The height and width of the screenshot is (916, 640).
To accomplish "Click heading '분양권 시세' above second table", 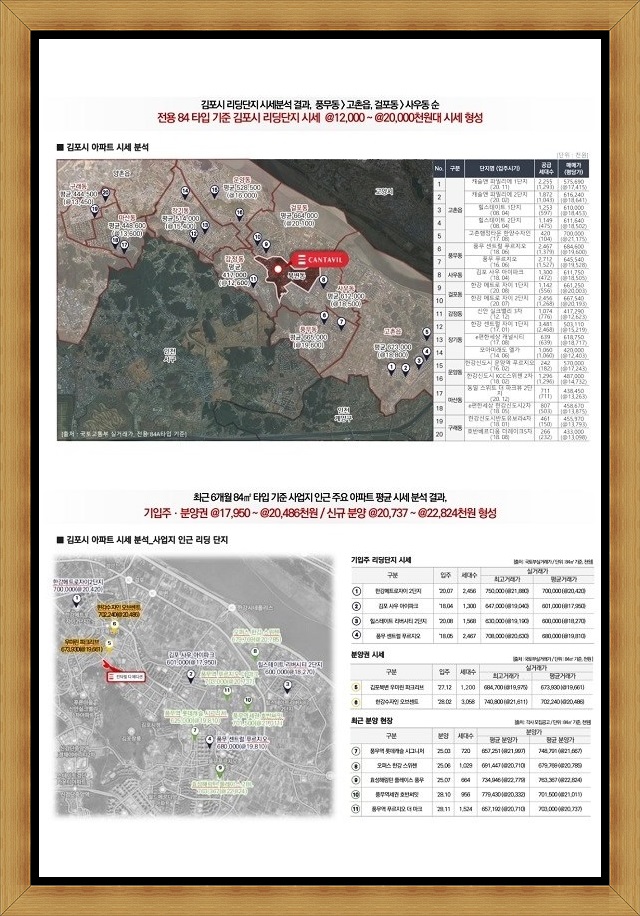I will [368, 655].
